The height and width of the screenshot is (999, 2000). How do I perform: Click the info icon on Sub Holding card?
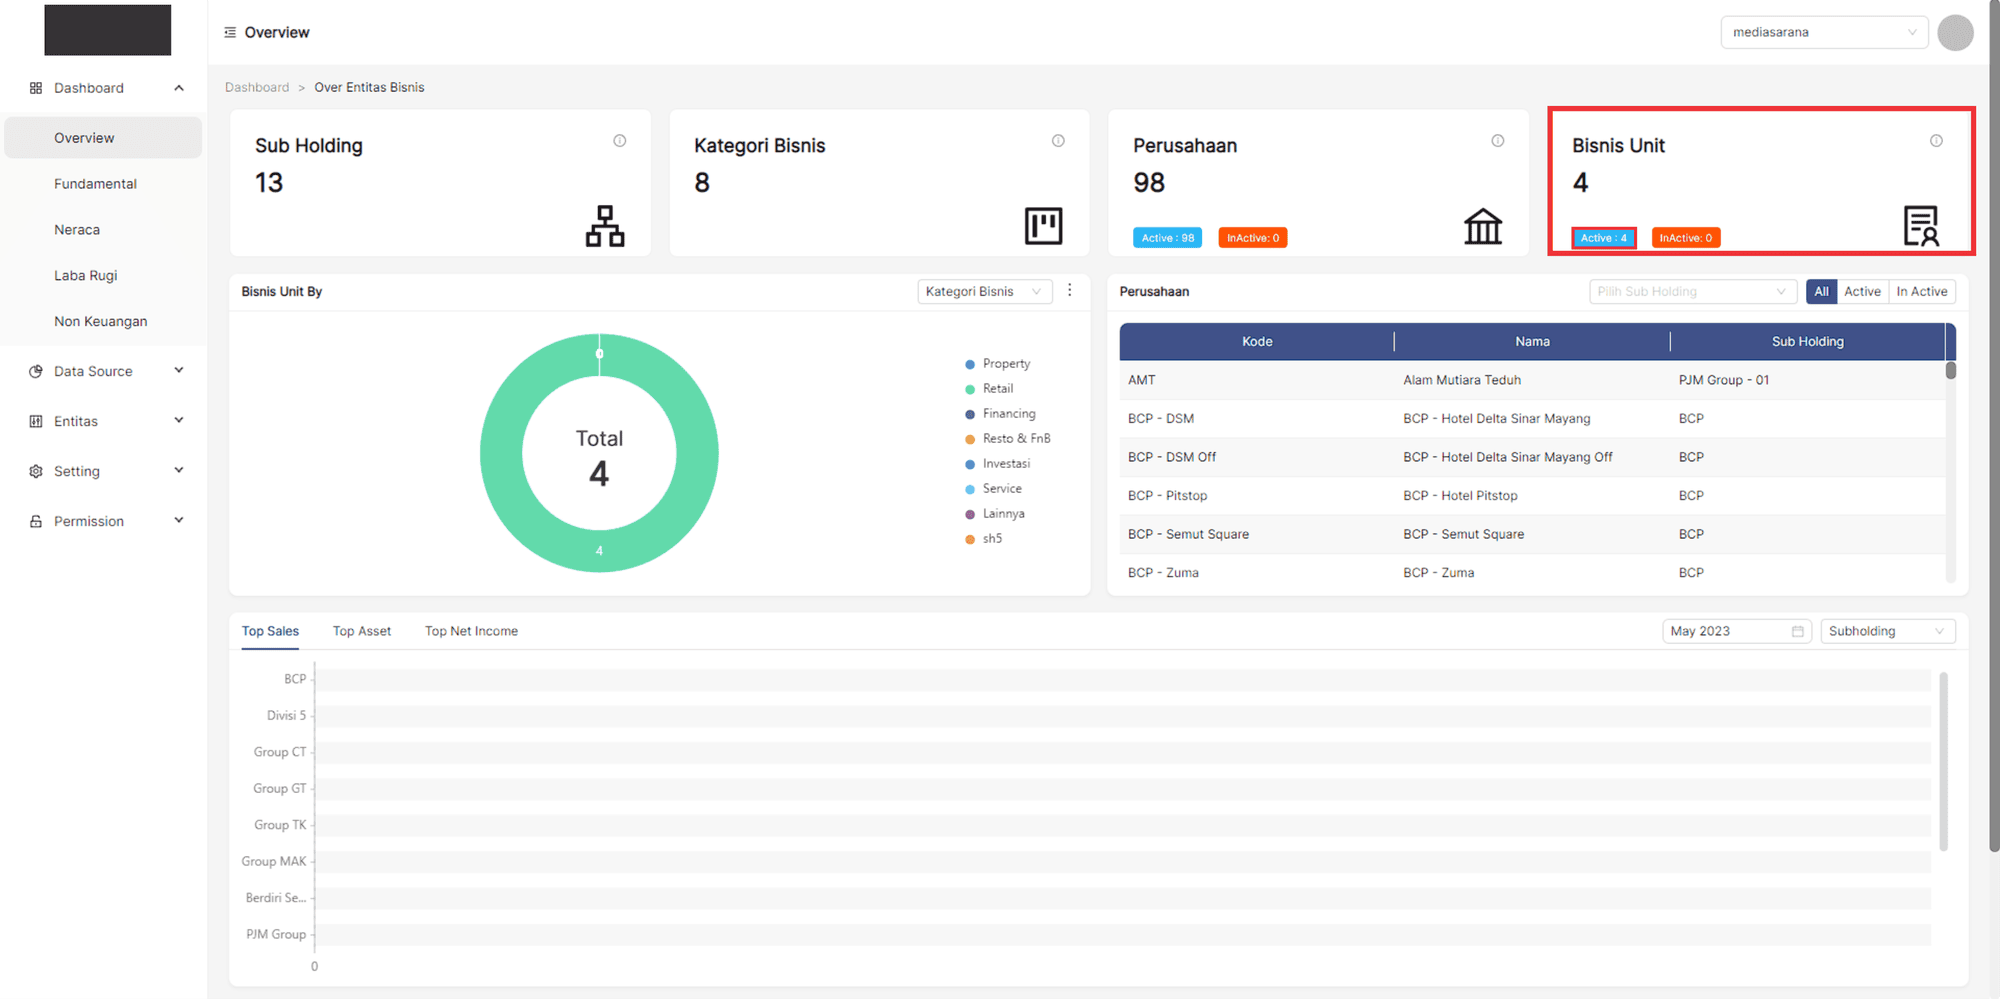620,141
